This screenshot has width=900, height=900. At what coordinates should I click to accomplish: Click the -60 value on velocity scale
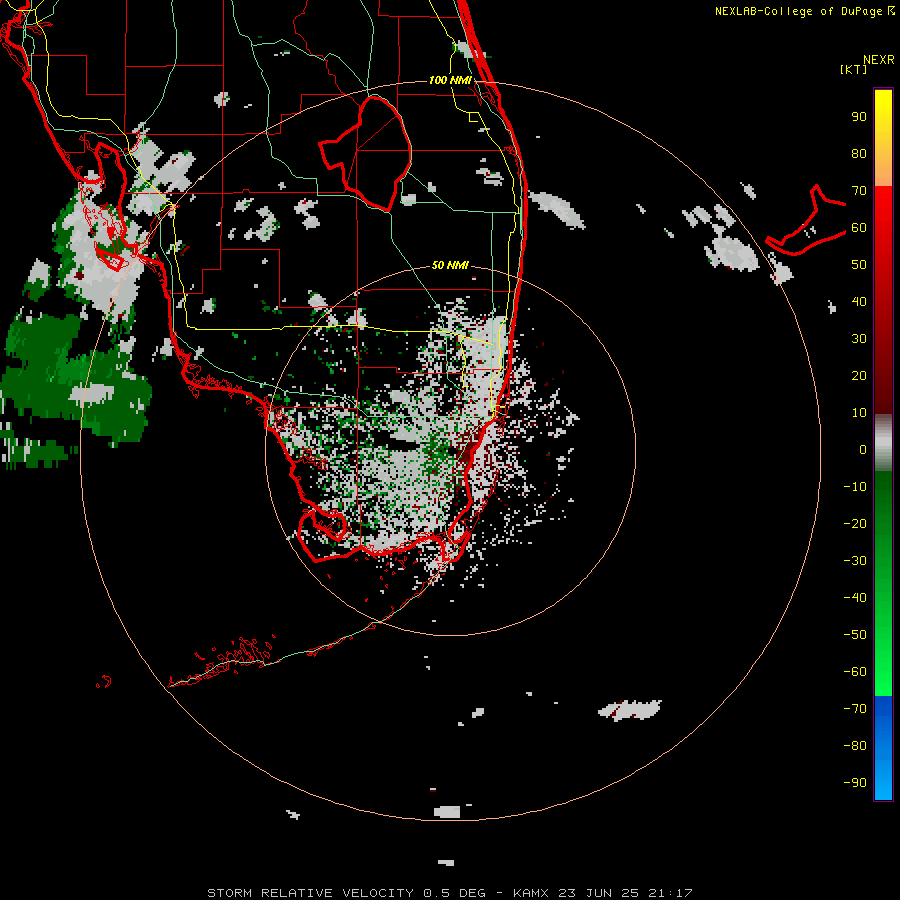(855, 672)
